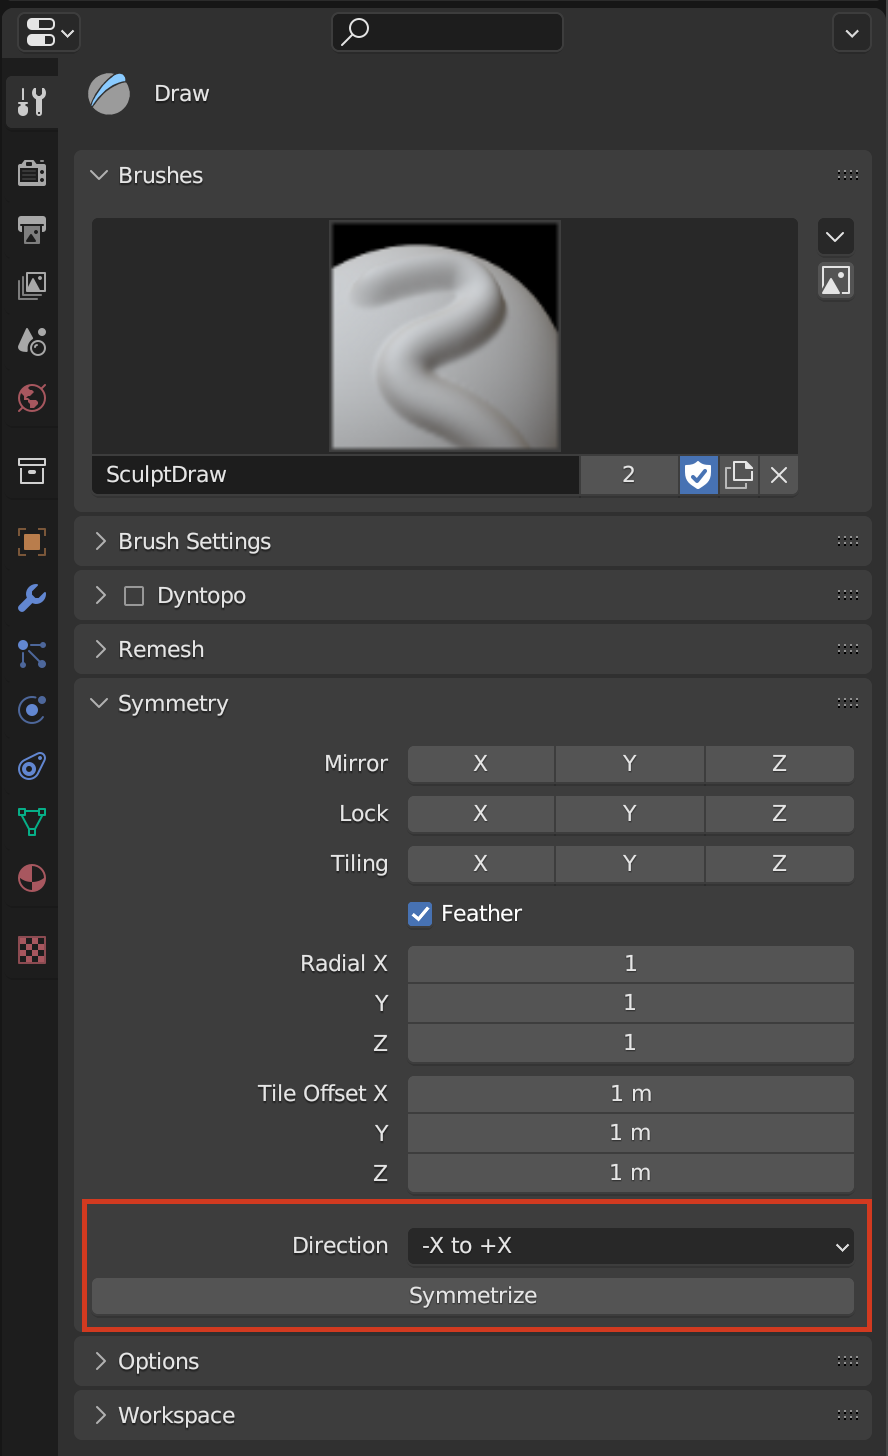Select the Output properties tab

pyautogui.click(x=31, y=229)
